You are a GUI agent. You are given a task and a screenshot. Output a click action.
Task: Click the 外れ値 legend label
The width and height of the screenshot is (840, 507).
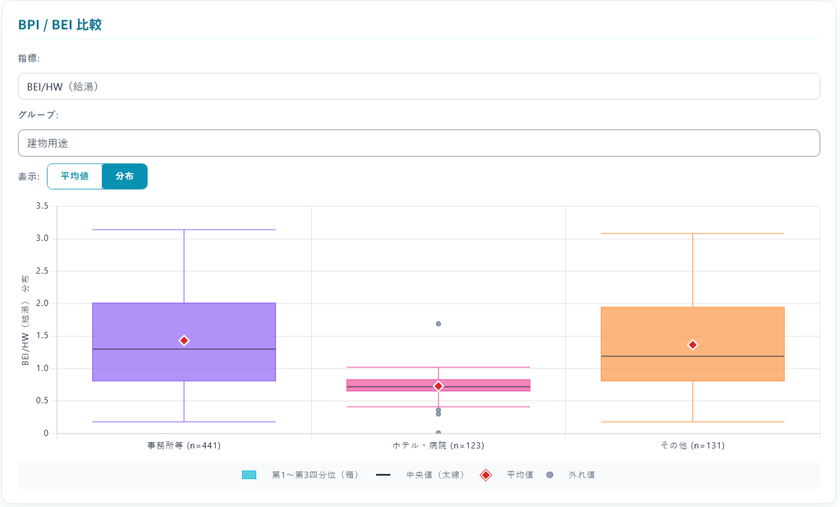click(x=582, y=475)
